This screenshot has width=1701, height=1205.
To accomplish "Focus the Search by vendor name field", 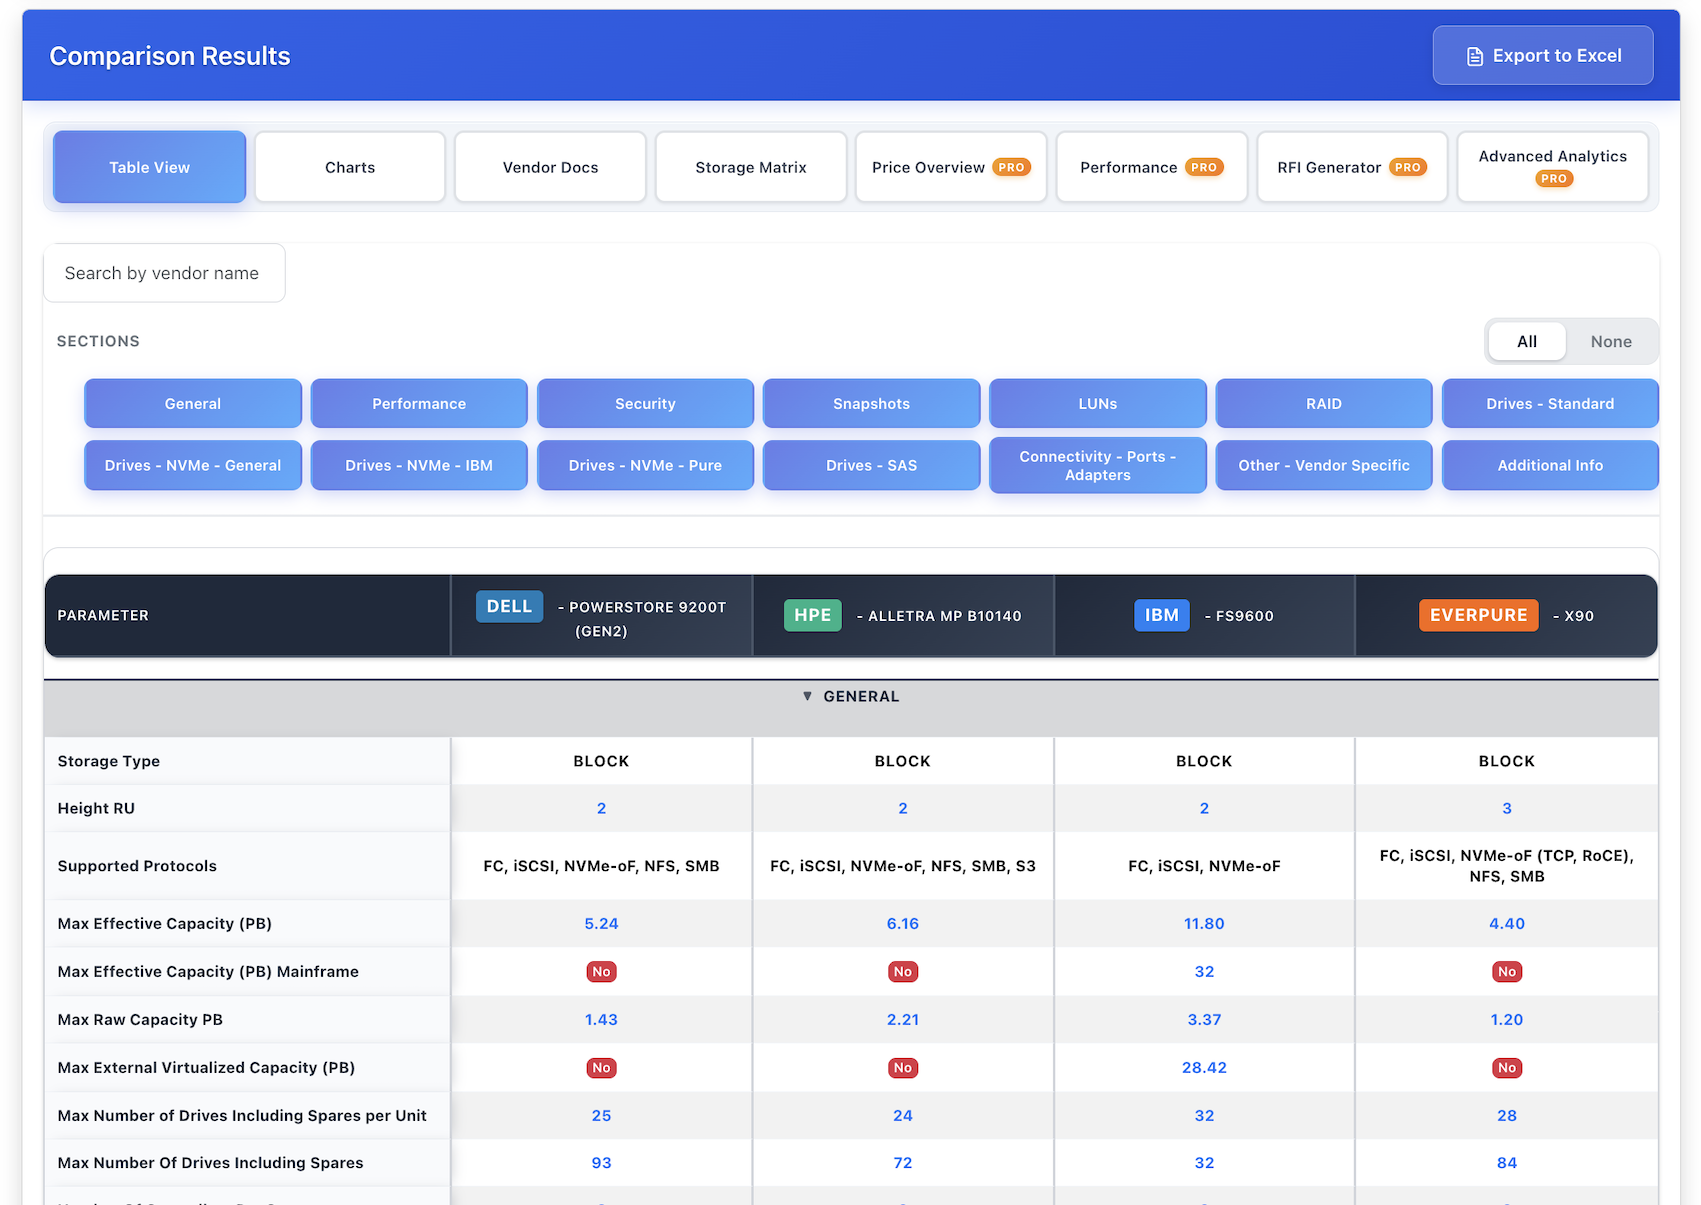I will click(x=164, y=273).
